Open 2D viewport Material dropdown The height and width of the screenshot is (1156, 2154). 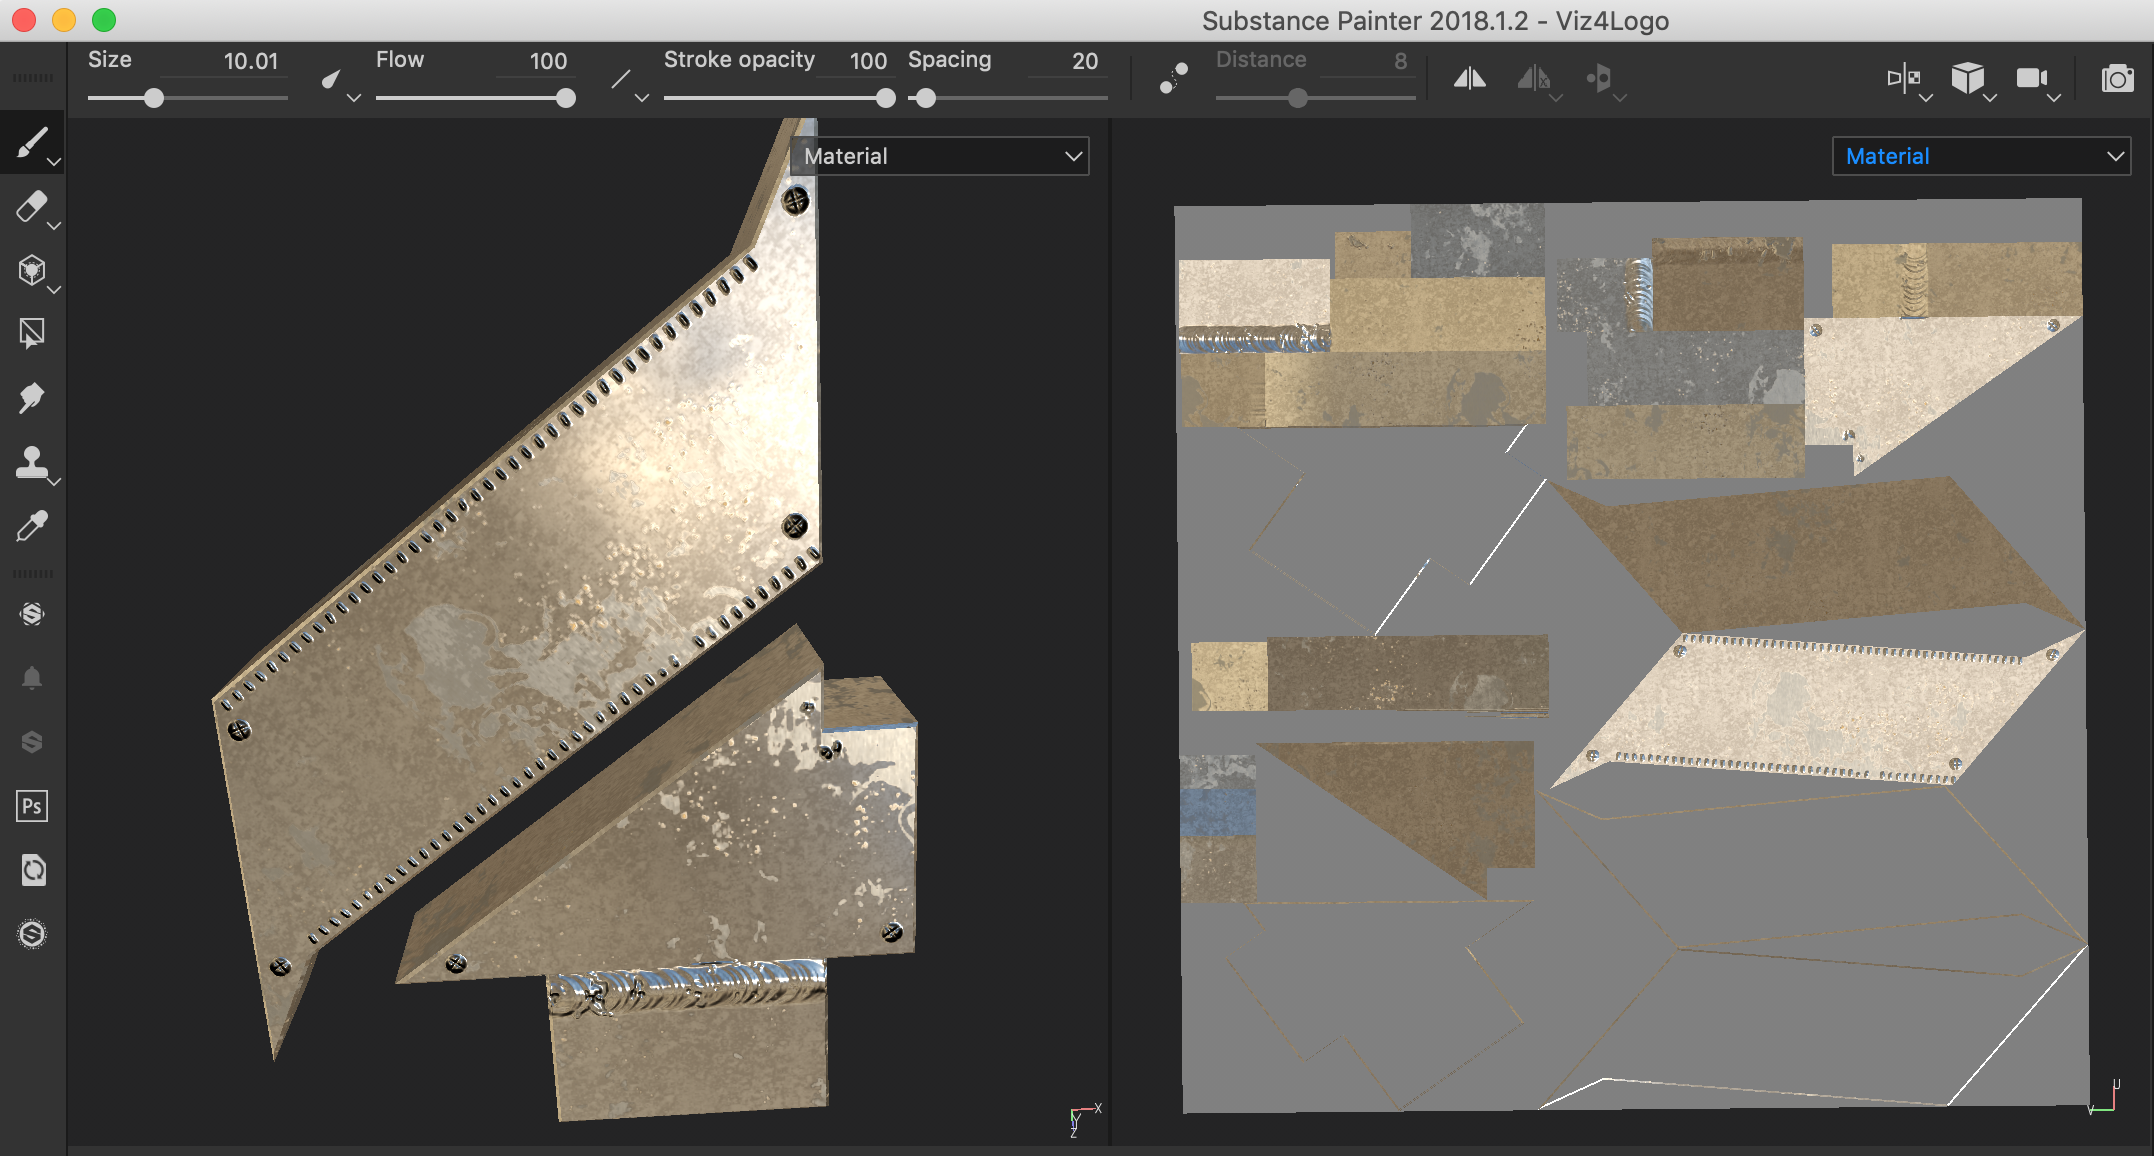pos(1981,156)
